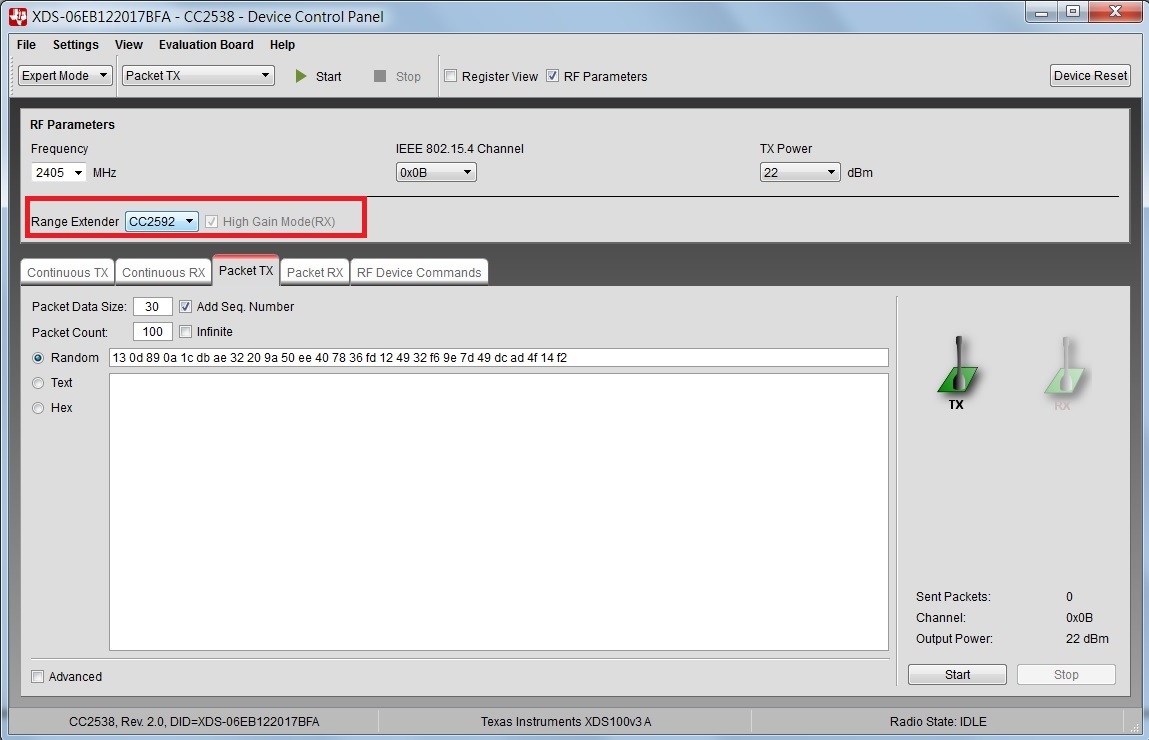Select the Hex payload radio button
This screenshot has height=740, width=1149.
pos(38,408)
